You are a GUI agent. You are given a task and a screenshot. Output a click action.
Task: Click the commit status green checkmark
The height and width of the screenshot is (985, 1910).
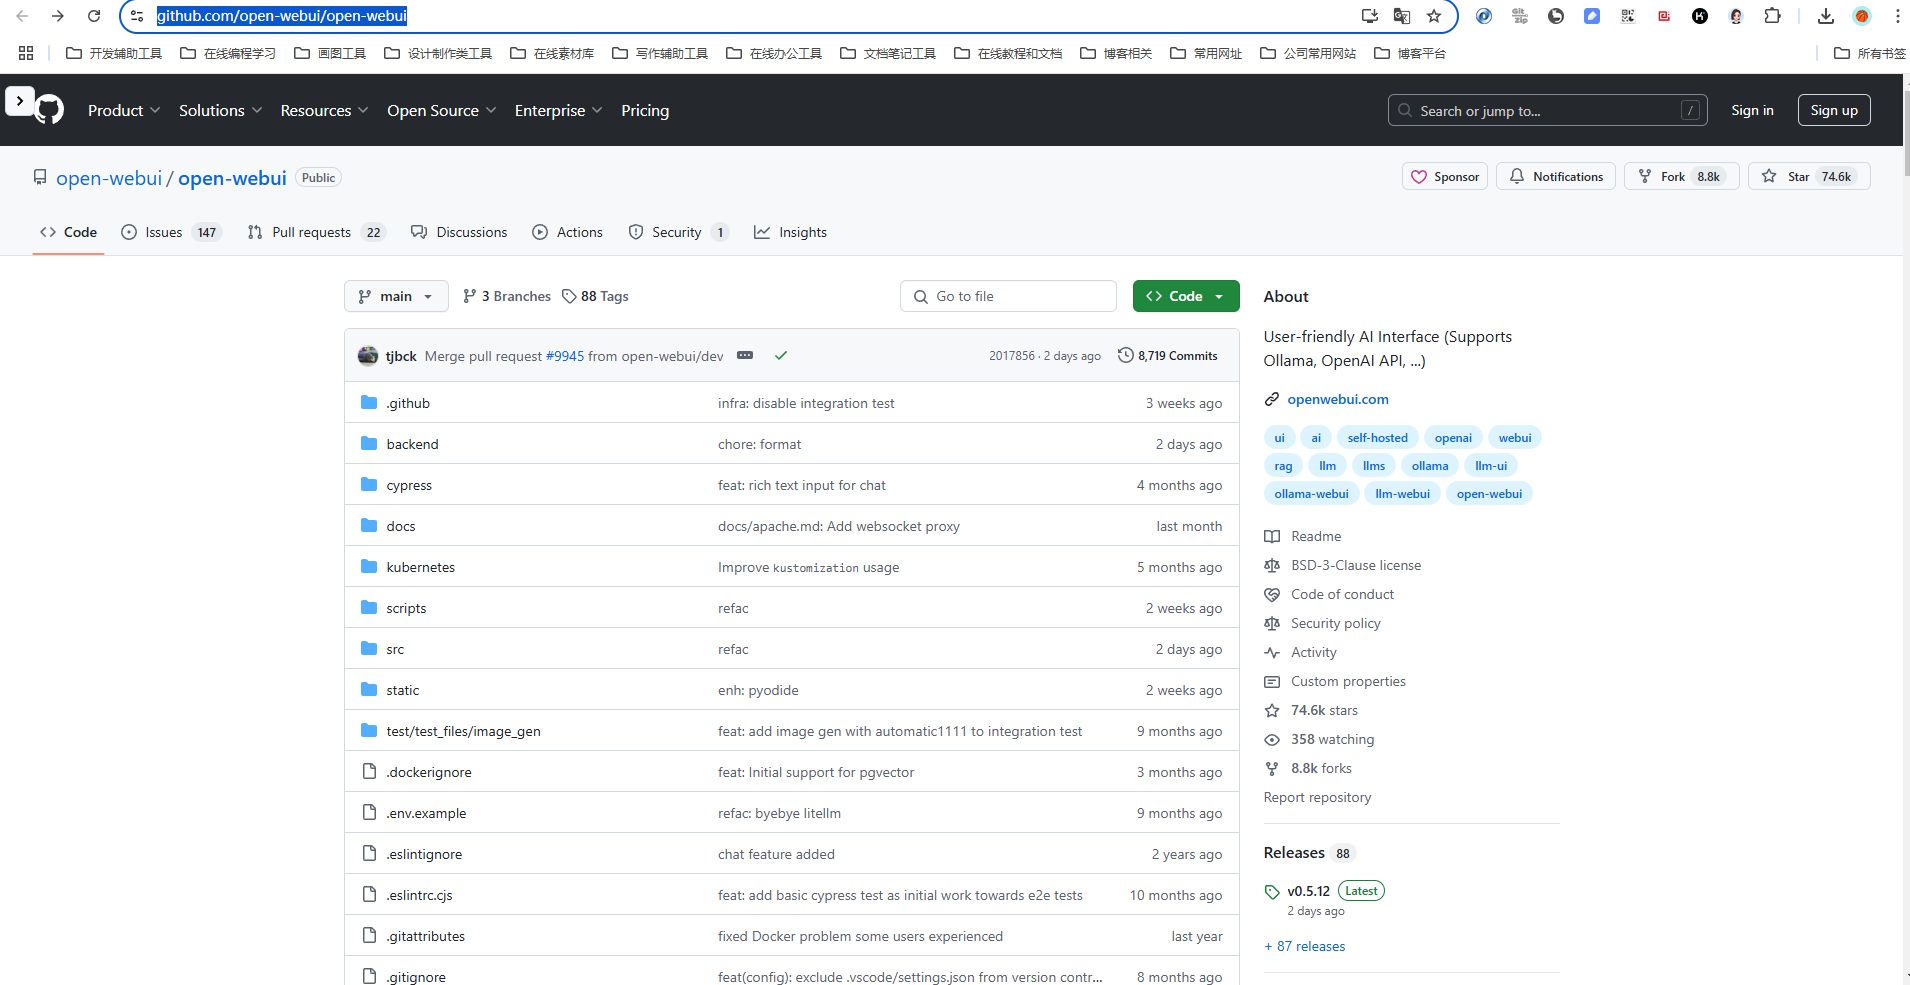pos(781,356)
